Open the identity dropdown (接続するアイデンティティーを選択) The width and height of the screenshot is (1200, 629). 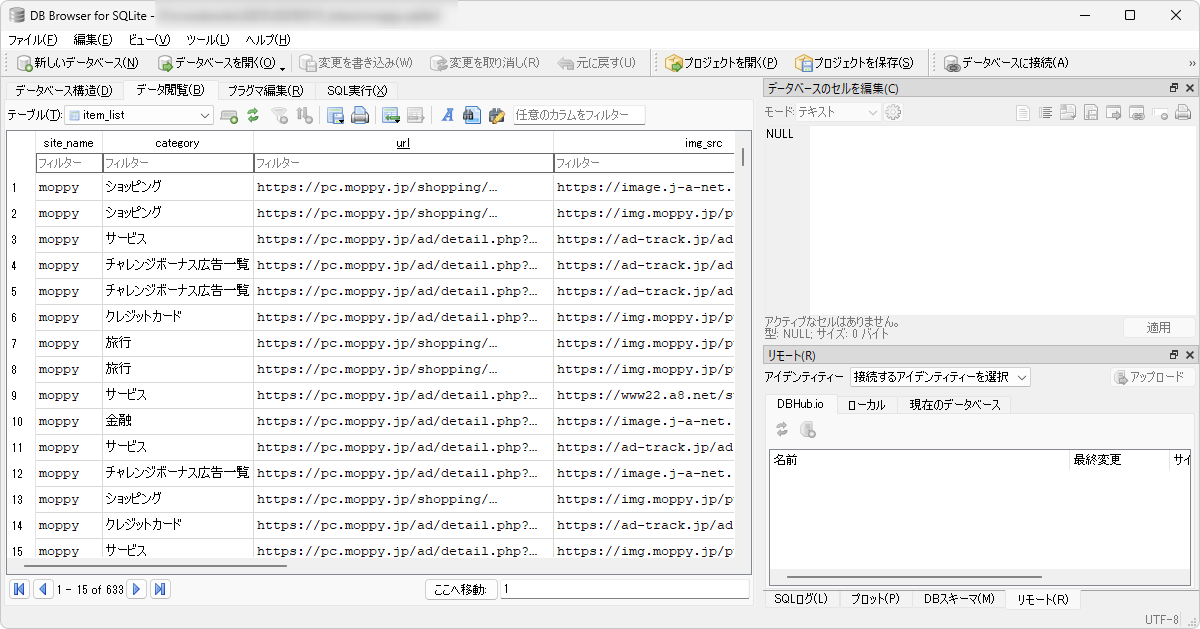[x=940, y=377]
